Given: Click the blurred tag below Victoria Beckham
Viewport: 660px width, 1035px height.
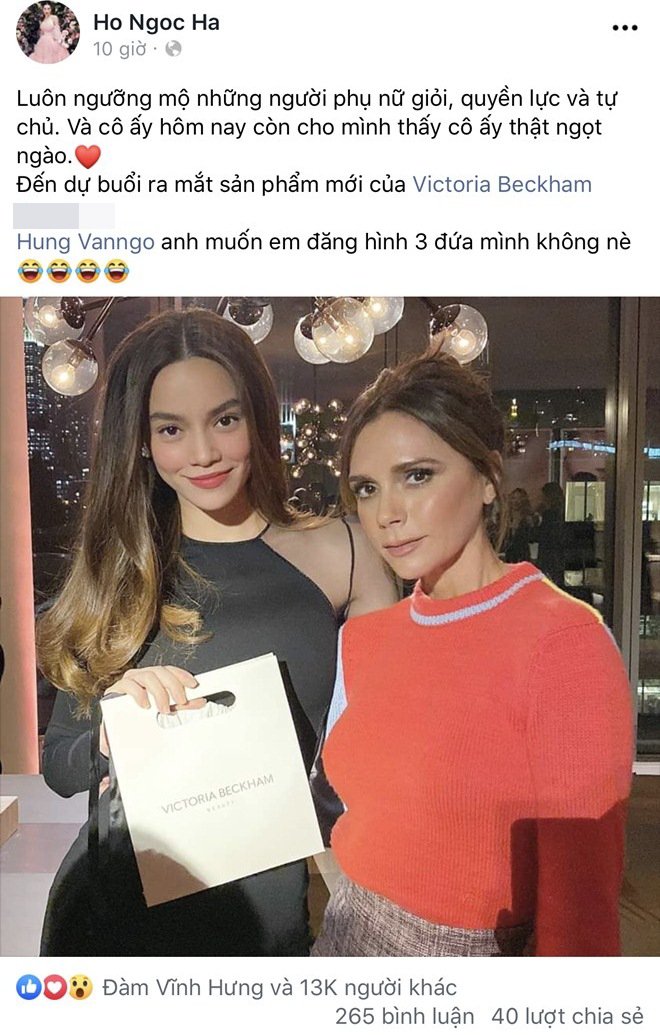Looking at the screenshot, I should pos(64,216).
